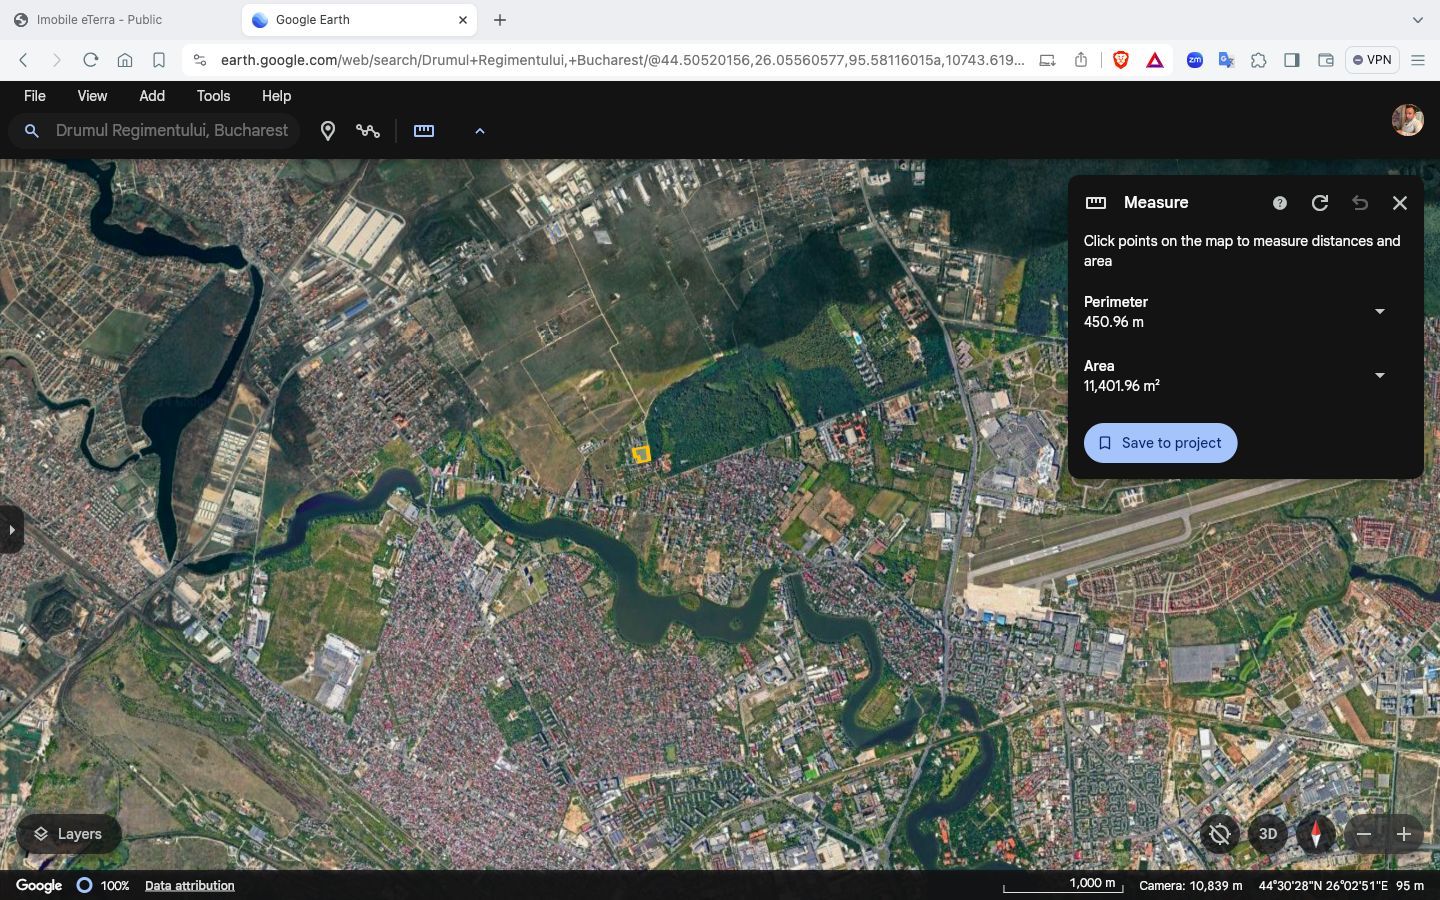
Task: Click the draw path or polygon icon
Action: tap(368, 131)
